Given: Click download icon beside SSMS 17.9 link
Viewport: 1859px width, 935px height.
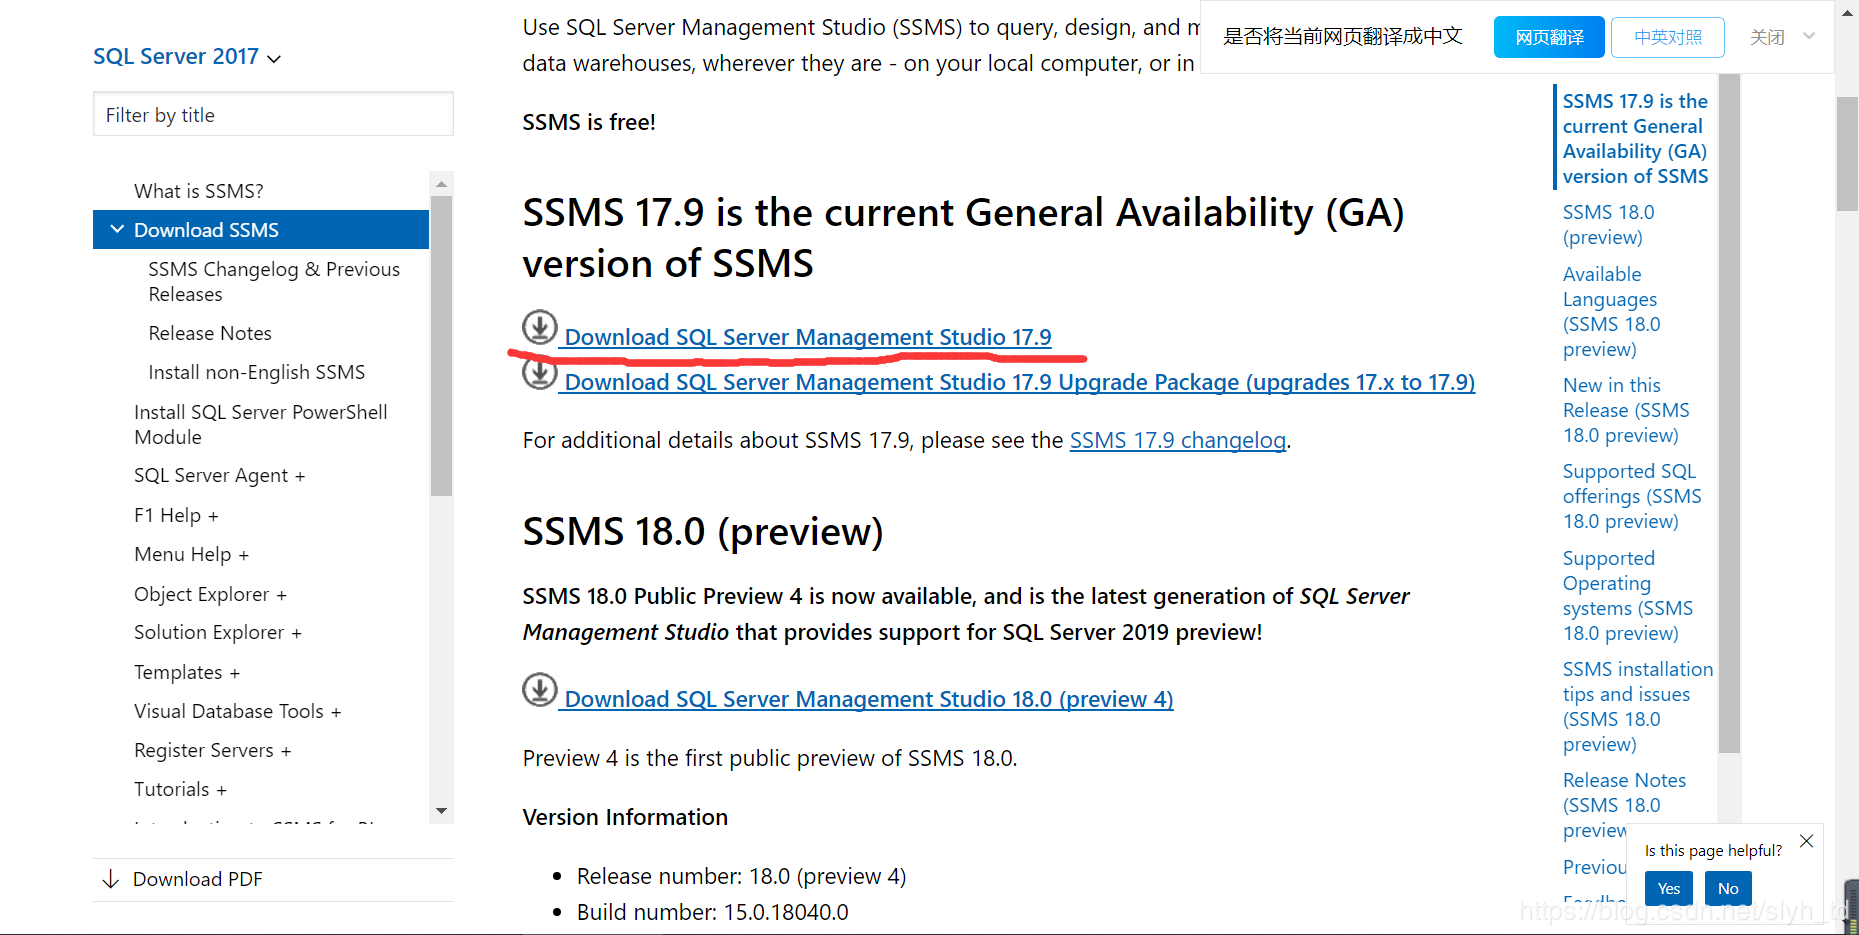Looking at the screenshot, I should pyautogui.click(x=539, y=327).
